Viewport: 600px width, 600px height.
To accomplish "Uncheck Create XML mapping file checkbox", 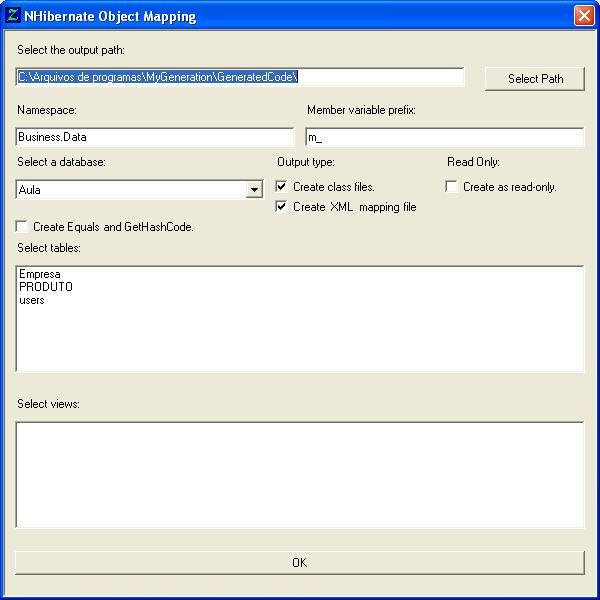I will tap(281, 207).
